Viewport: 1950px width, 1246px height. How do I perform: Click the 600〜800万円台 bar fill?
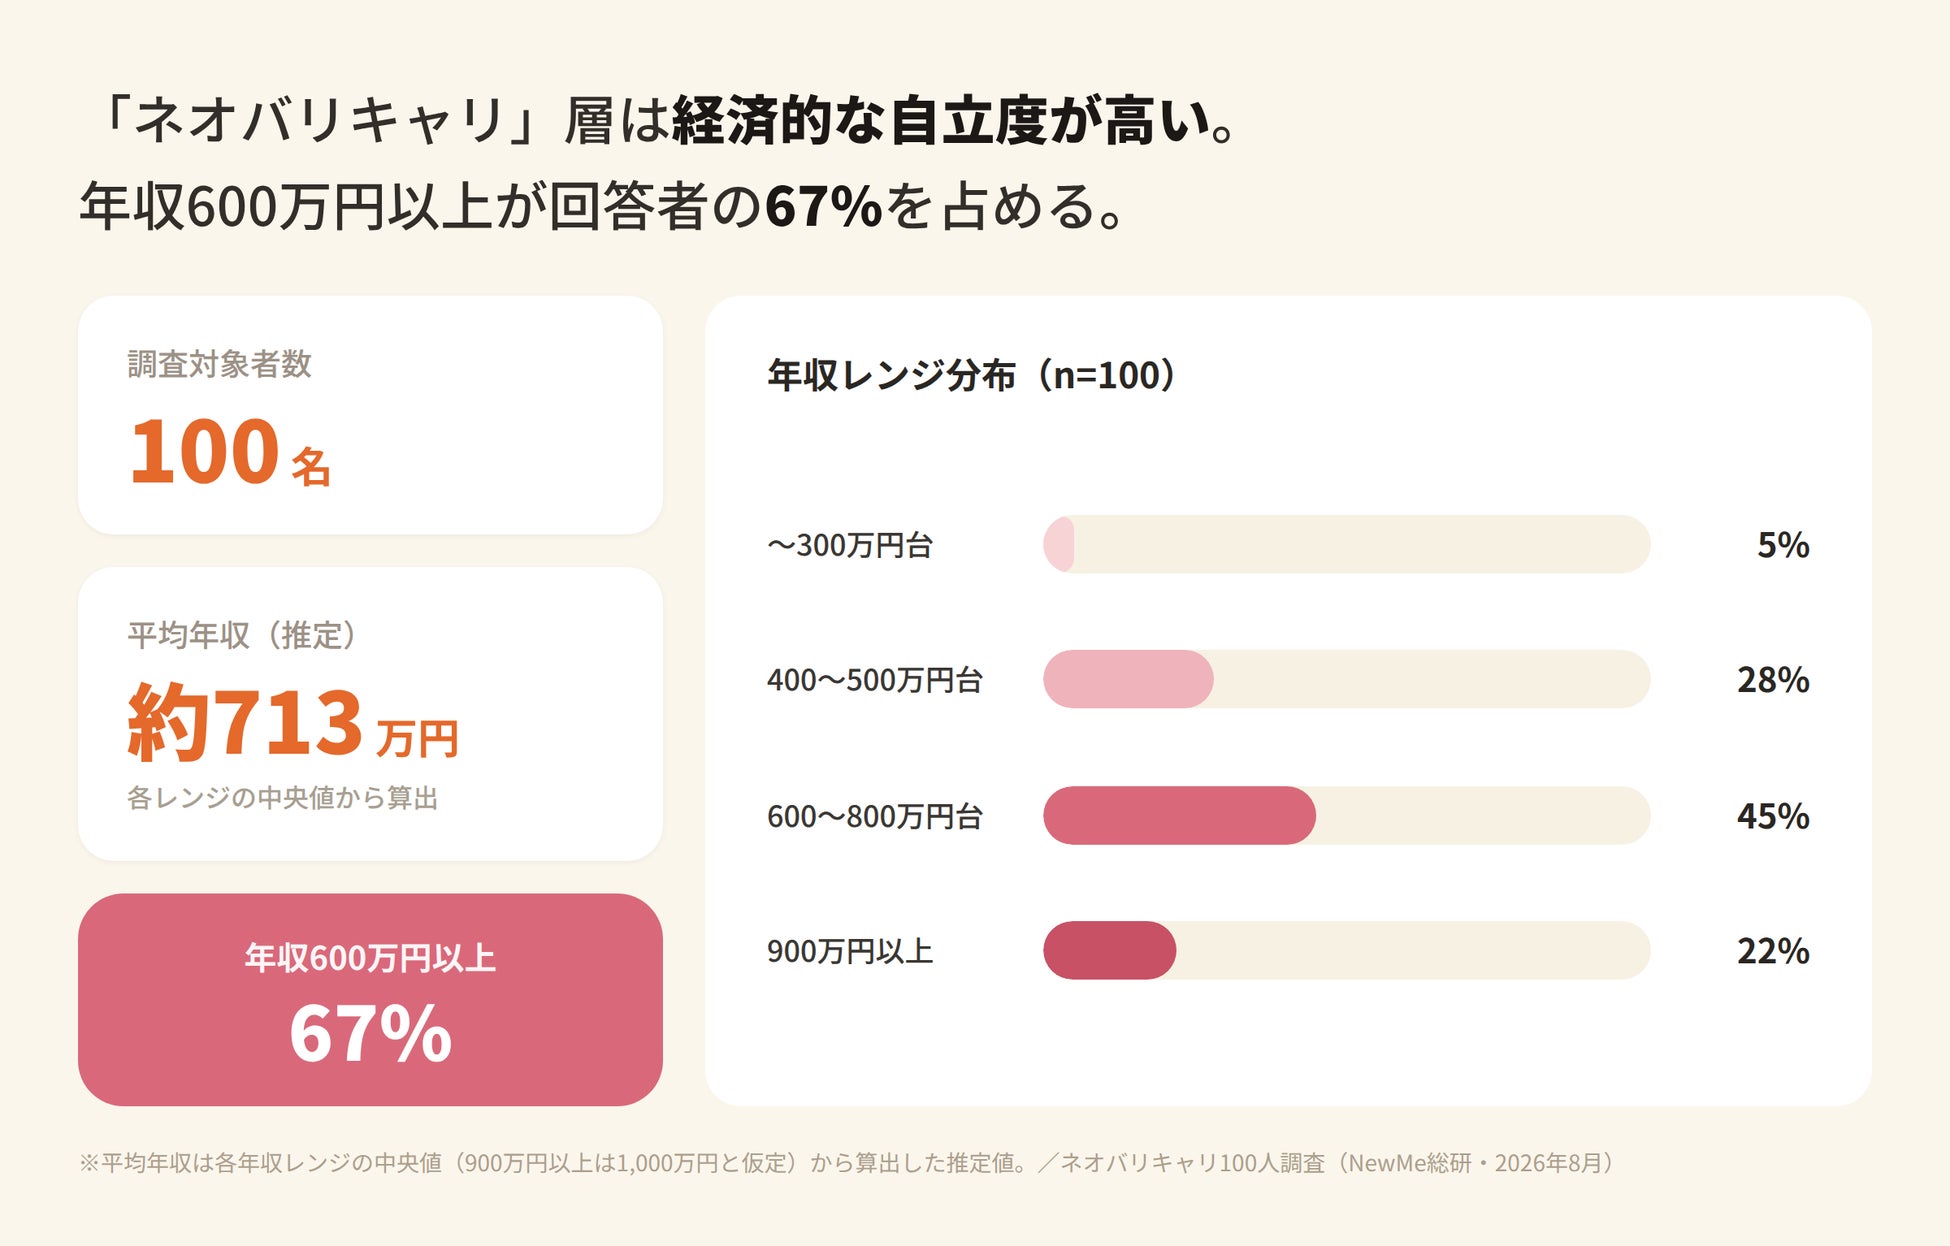point(1179,815)
